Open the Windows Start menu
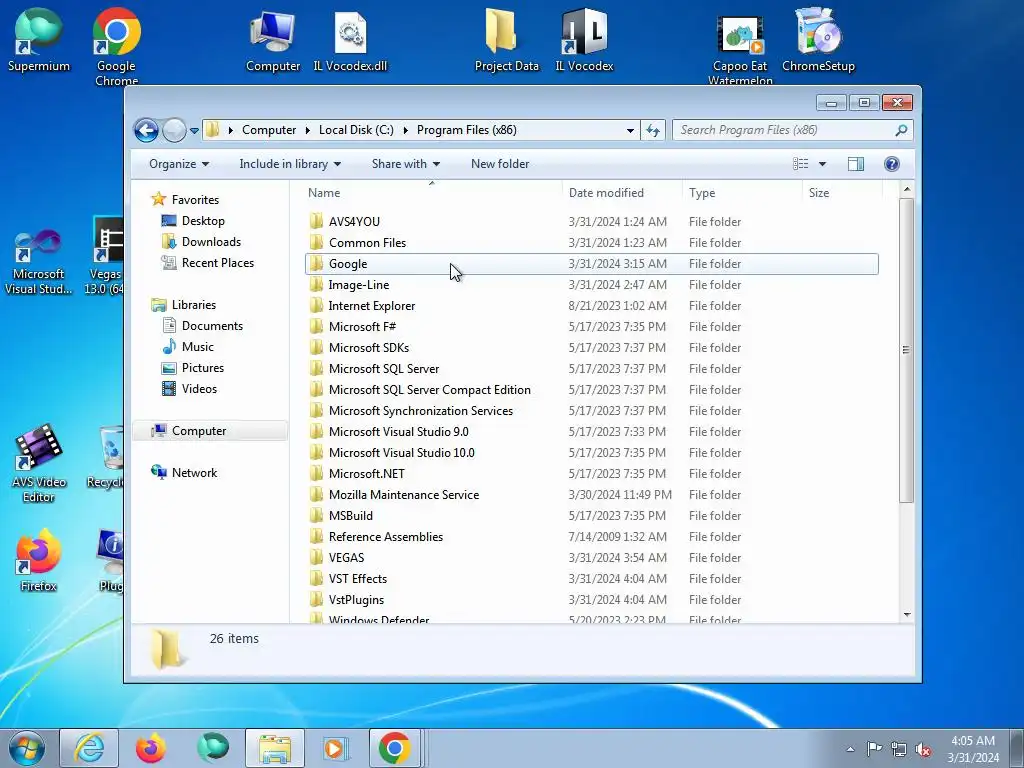The height and width of the screenshot is (768, 1024). (27, 748)
